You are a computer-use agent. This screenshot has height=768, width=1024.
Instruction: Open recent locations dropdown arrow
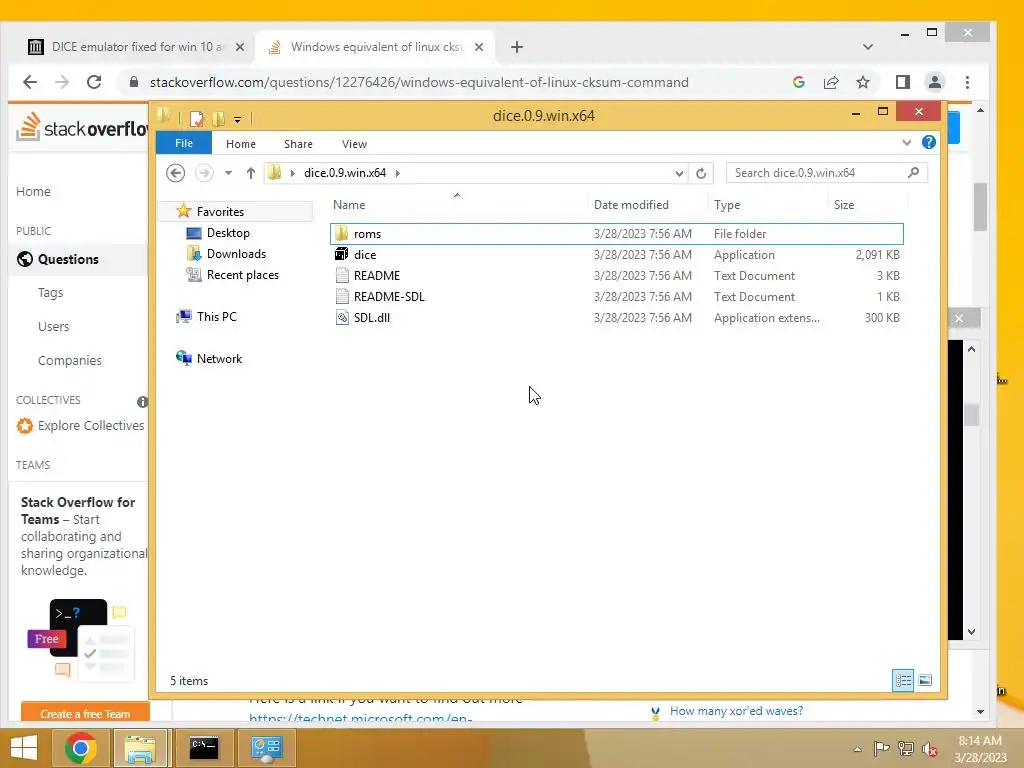228,173
